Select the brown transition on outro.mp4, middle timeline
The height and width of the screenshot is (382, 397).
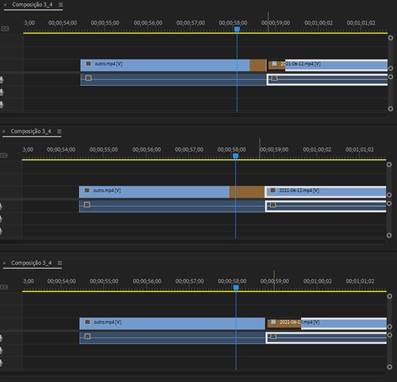point(247,192)
